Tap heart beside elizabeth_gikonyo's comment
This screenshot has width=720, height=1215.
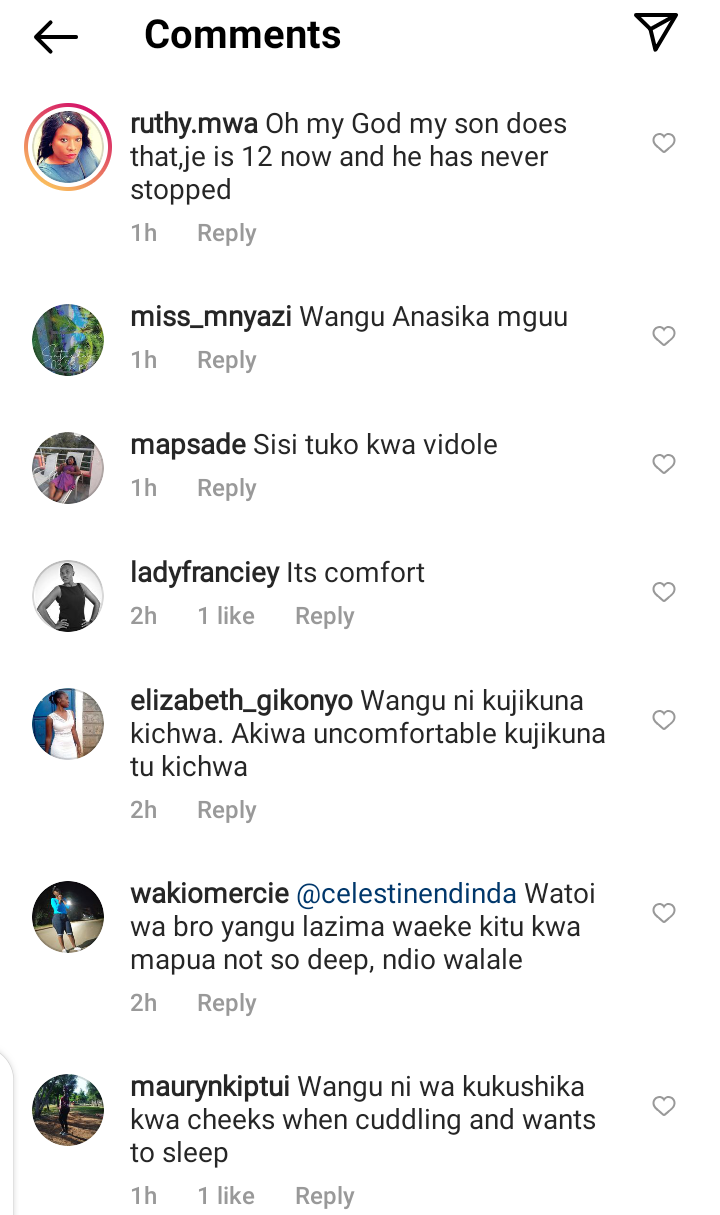pos(664,720)
